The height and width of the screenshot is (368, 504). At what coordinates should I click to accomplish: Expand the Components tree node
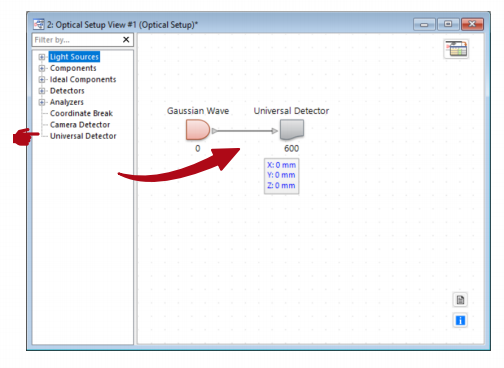[x=42, y=68]
